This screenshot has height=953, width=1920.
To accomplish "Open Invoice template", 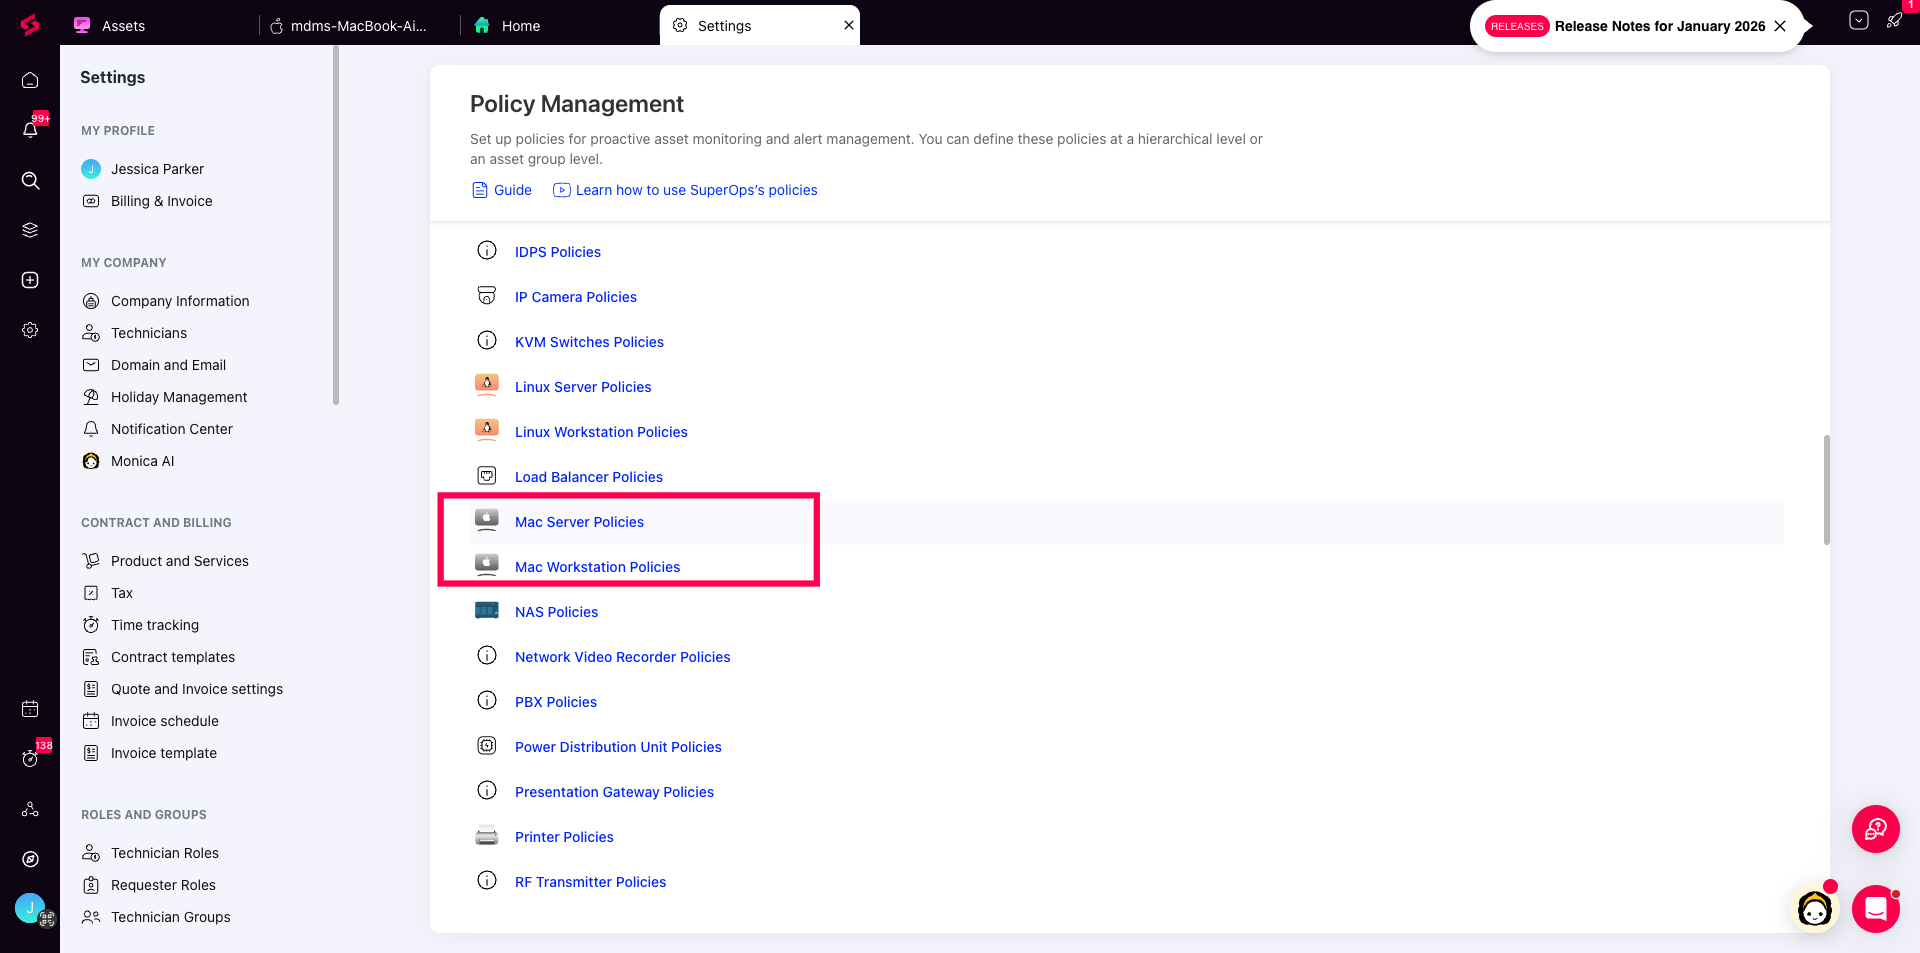I will point(164,753).
